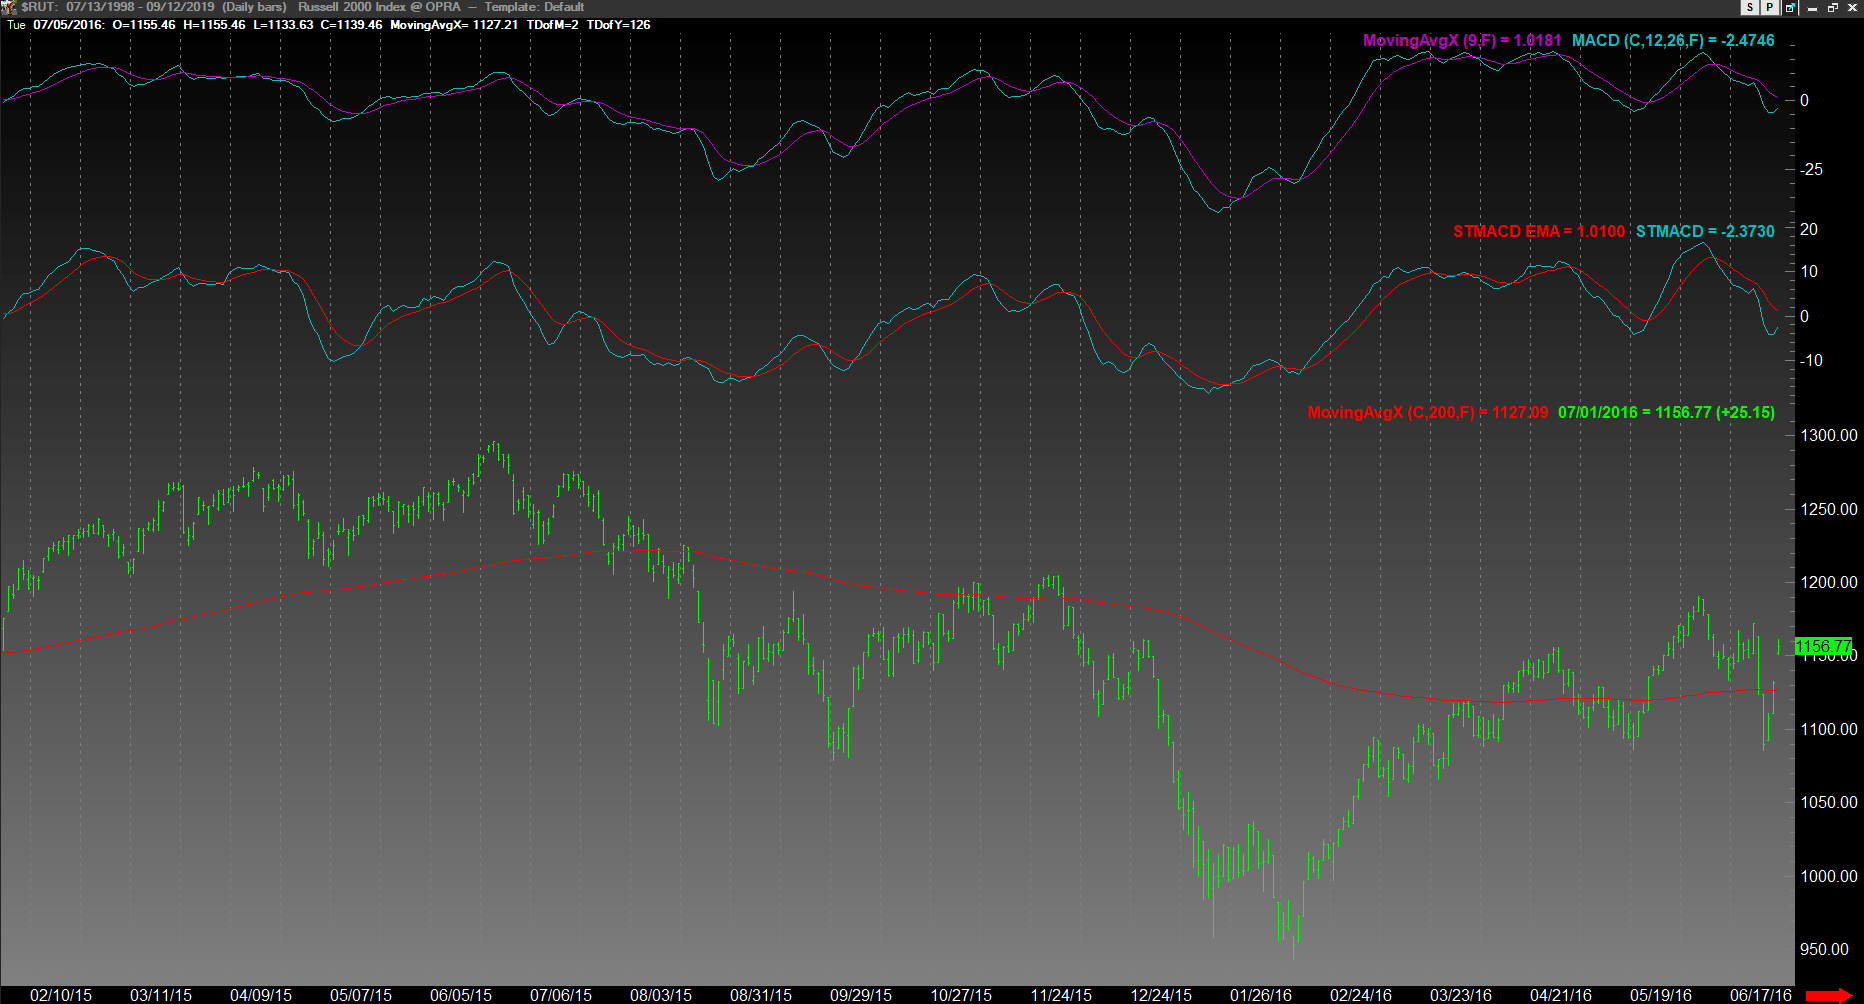Click the 08/31/15 date axis label

(761, 995)
